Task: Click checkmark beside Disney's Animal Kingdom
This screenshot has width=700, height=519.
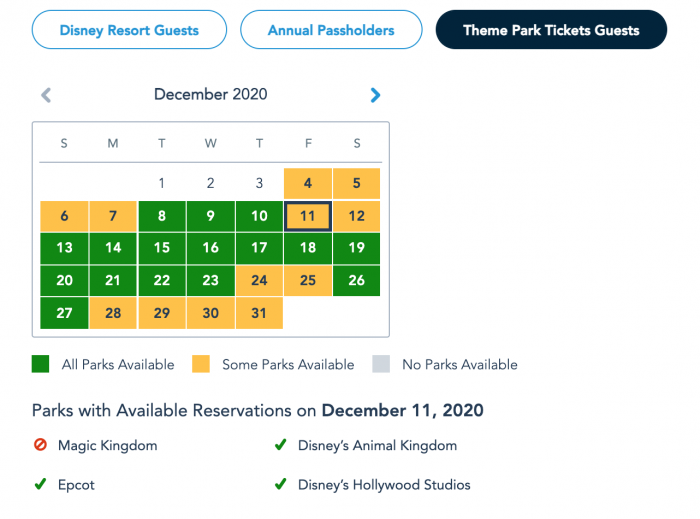Action: click(281, 445)
